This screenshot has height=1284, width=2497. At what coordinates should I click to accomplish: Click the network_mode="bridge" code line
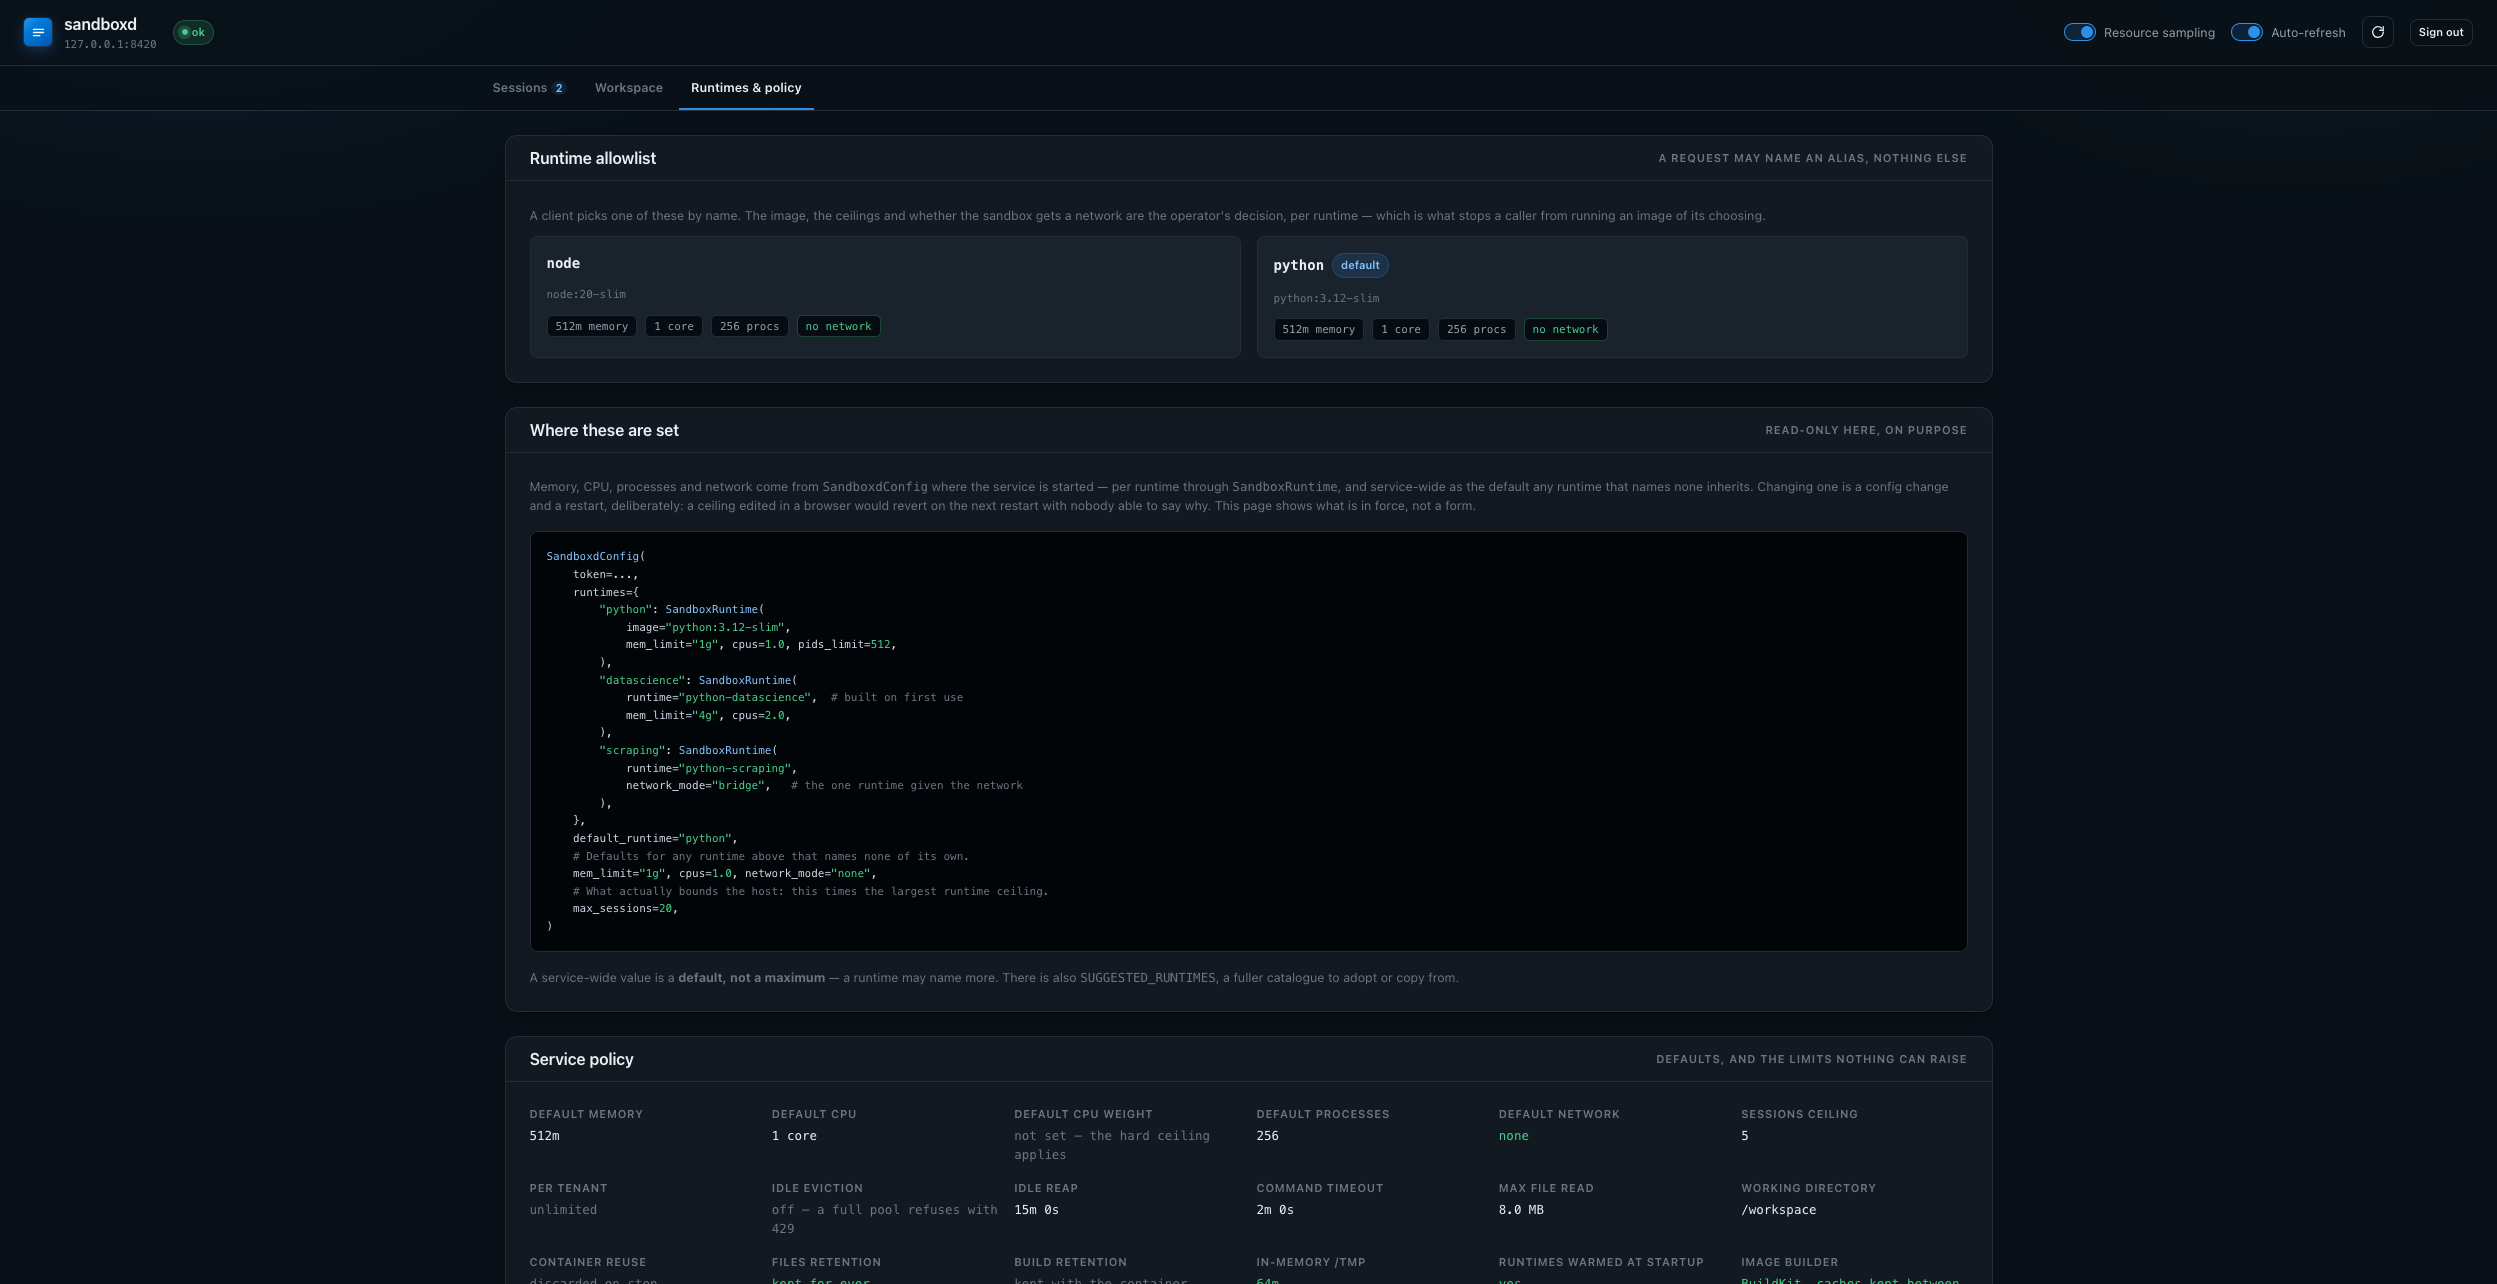tap(698, 785)
